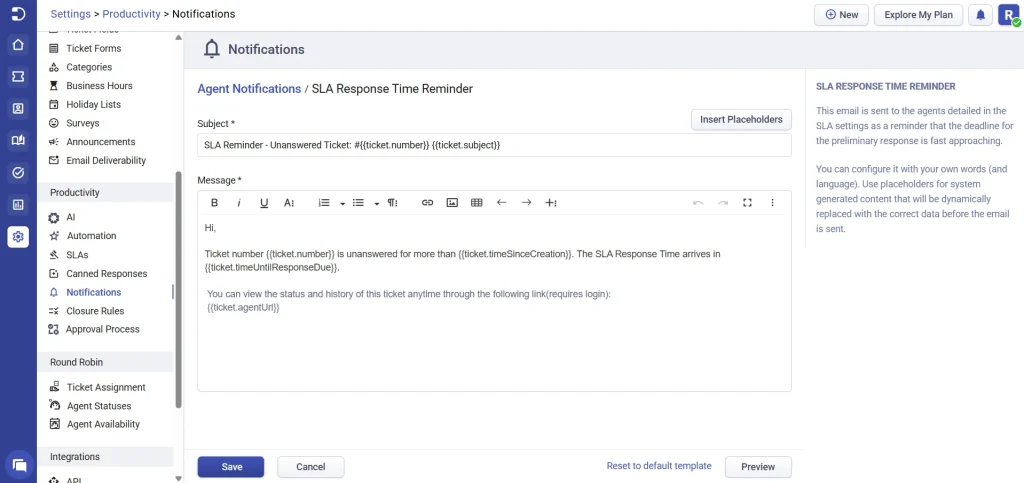This screenshot has height=483, width=1024.
Task: Click the Cancel button
Action: 311,467
